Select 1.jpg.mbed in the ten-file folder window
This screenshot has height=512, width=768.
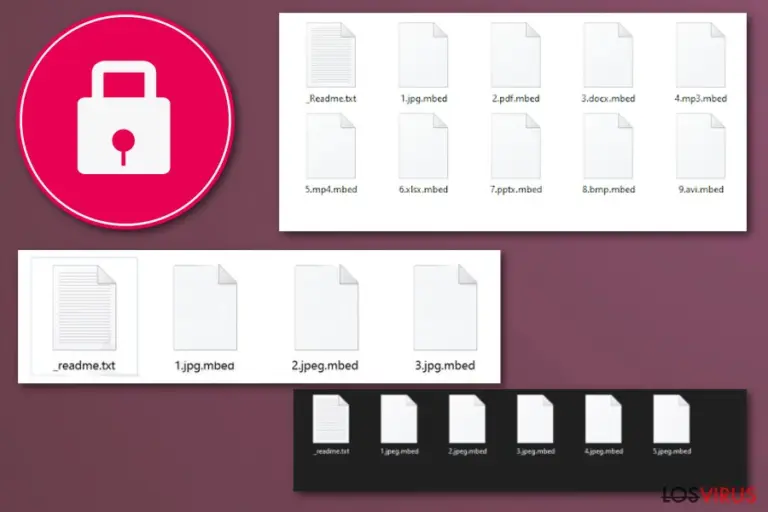coord(423,63)
